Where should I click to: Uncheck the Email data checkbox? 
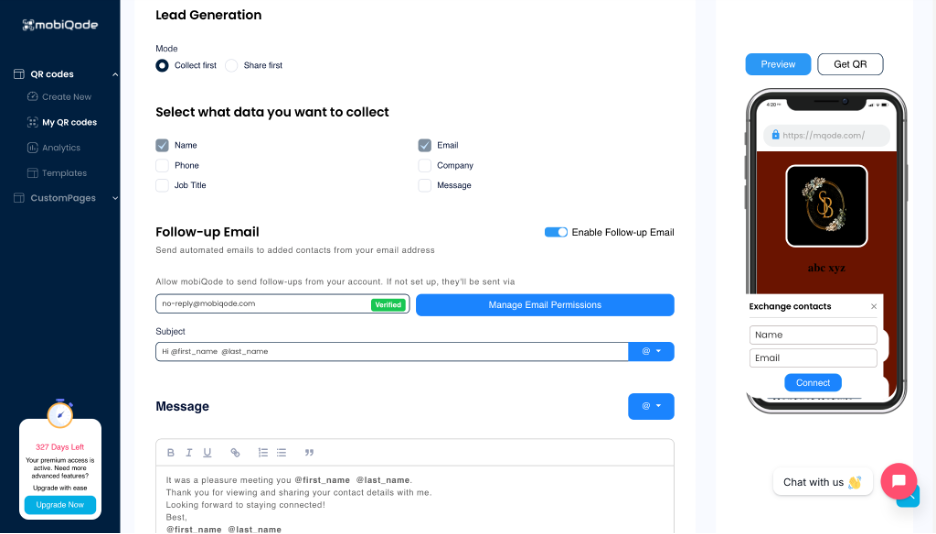click(x=425, y=145)
